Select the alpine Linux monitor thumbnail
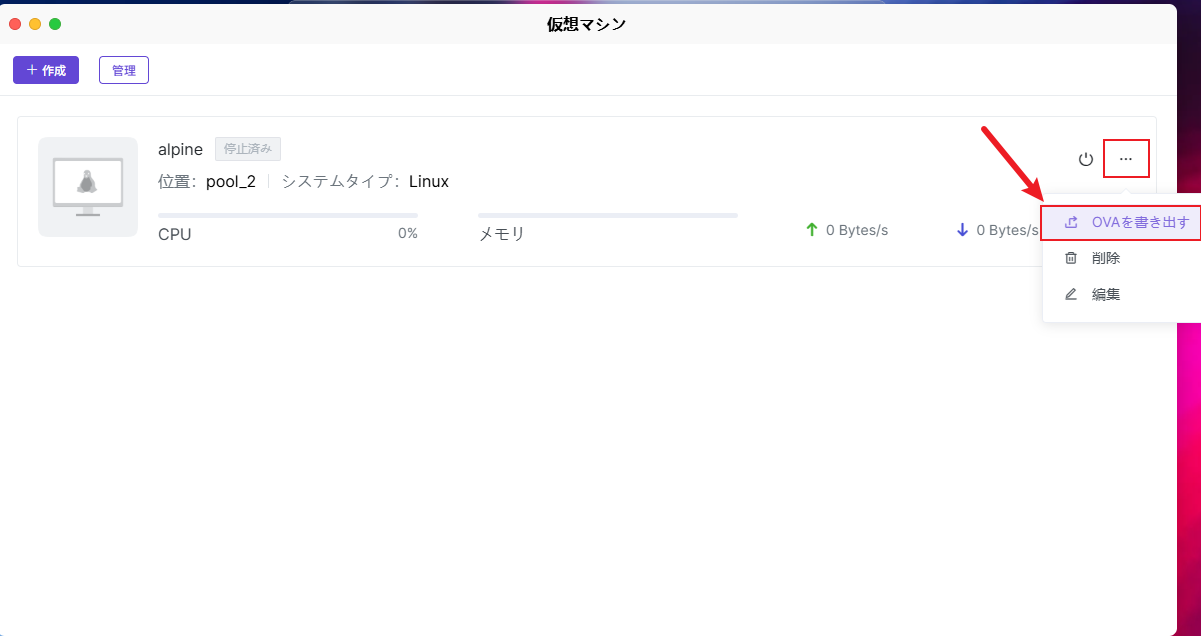 pyautogui.click(x=88, y=187)
